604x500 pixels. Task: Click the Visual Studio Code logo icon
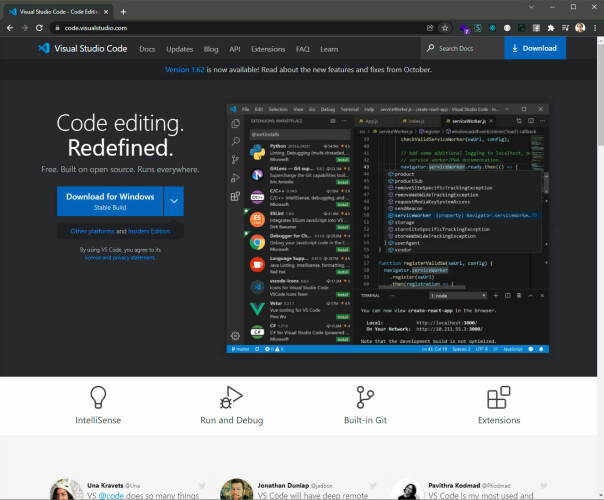(x=44, y=48)
